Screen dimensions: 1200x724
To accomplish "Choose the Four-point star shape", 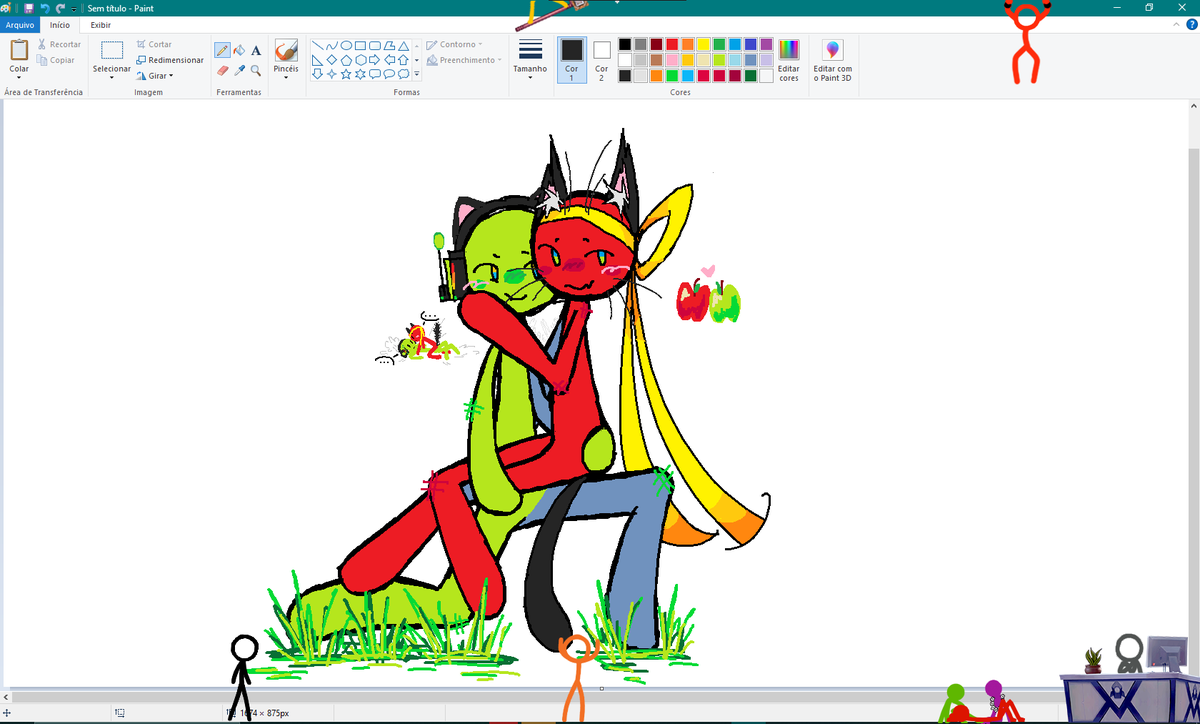I will tap(331, 74).
